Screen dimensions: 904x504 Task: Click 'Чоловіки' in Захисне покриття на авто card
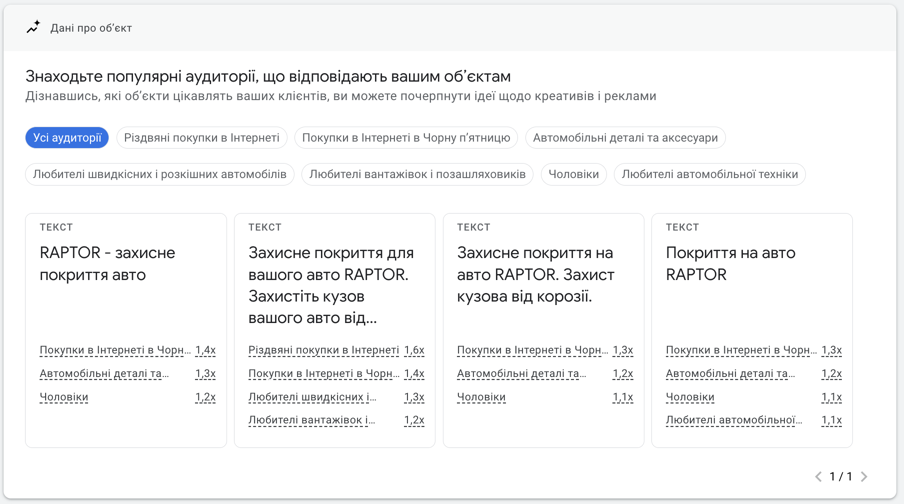click(x=481, y=397)
